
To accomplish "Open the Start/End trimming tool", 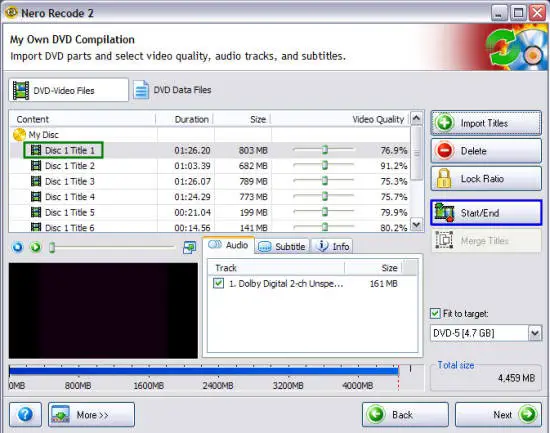I will [486, 213].
